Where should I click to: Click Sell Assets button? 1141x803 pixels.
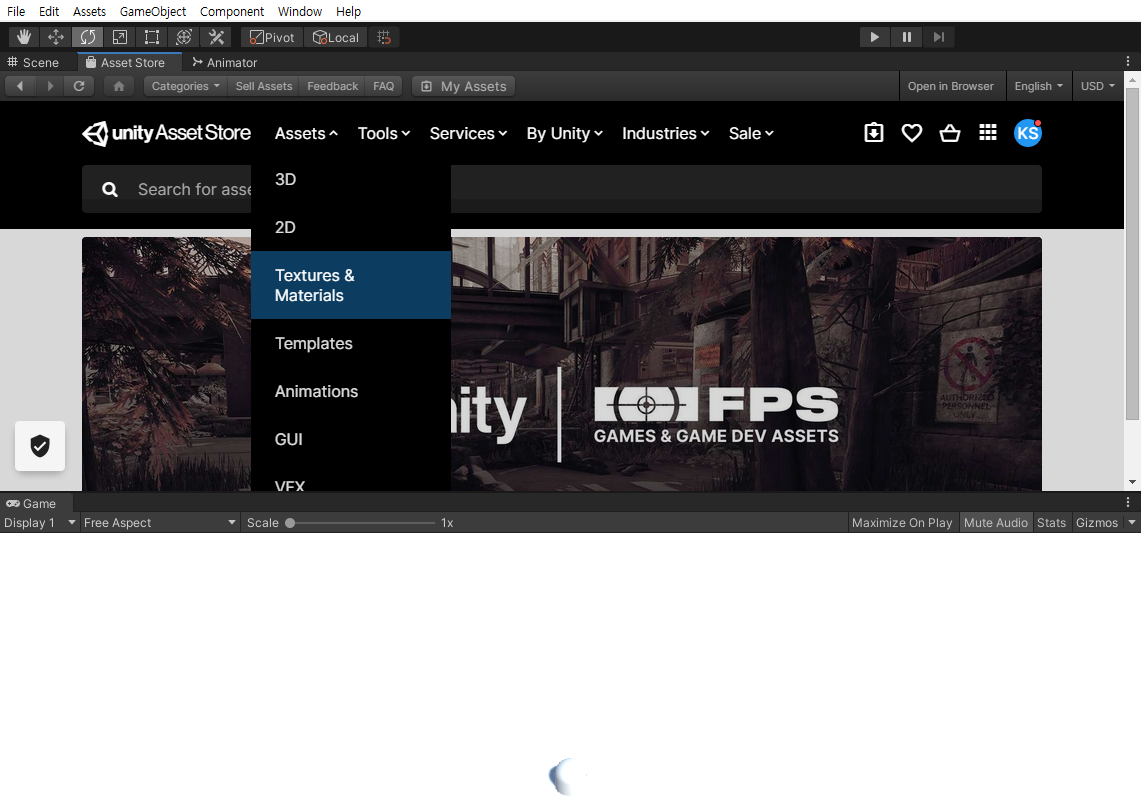(263, 86)
